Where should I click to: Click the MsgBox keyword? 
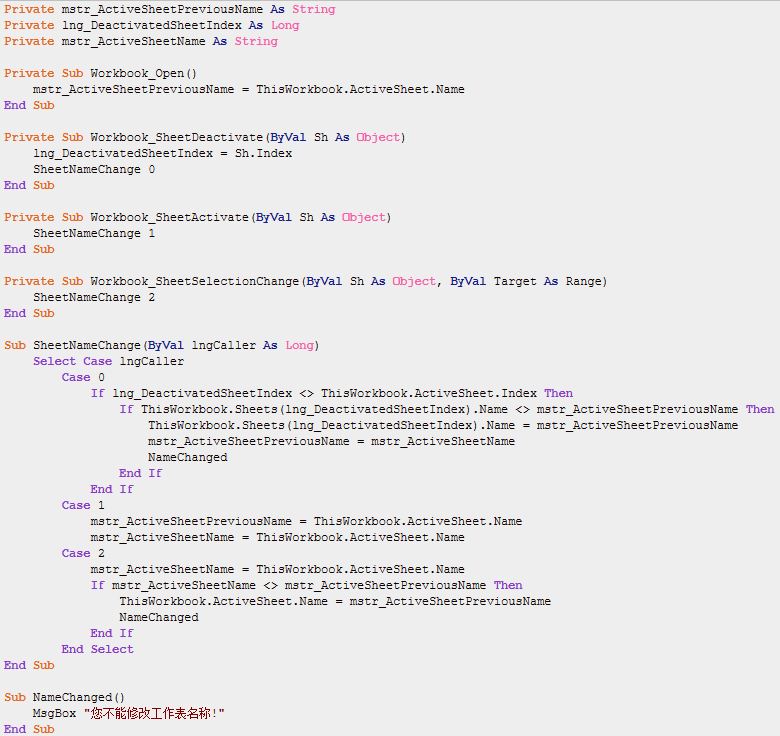point(54,713)
